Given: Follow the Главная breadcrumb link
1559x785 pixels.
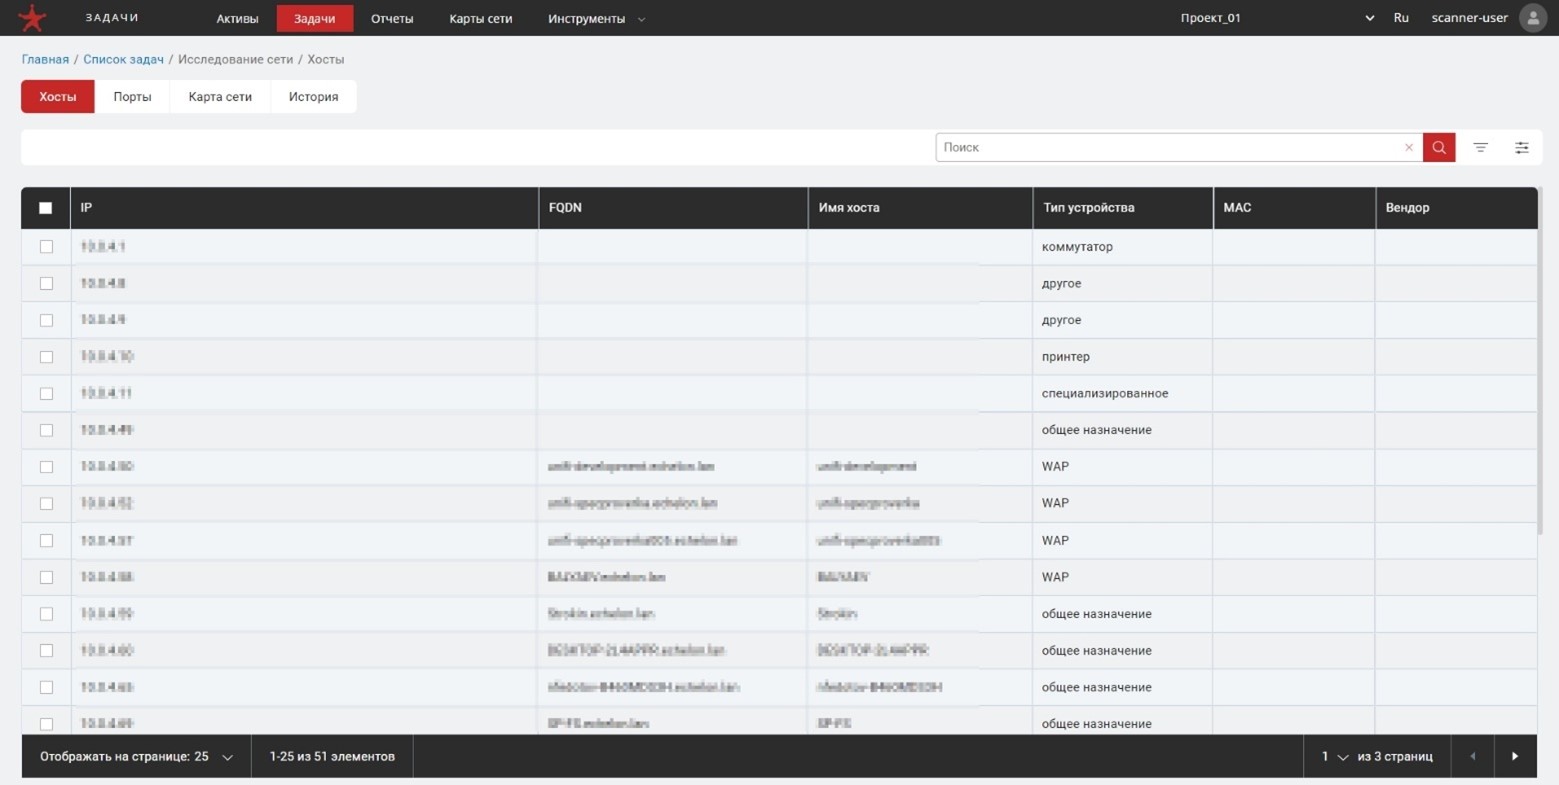Looking at the screenshot, I should pyautogui.click(x=45, y=59).
